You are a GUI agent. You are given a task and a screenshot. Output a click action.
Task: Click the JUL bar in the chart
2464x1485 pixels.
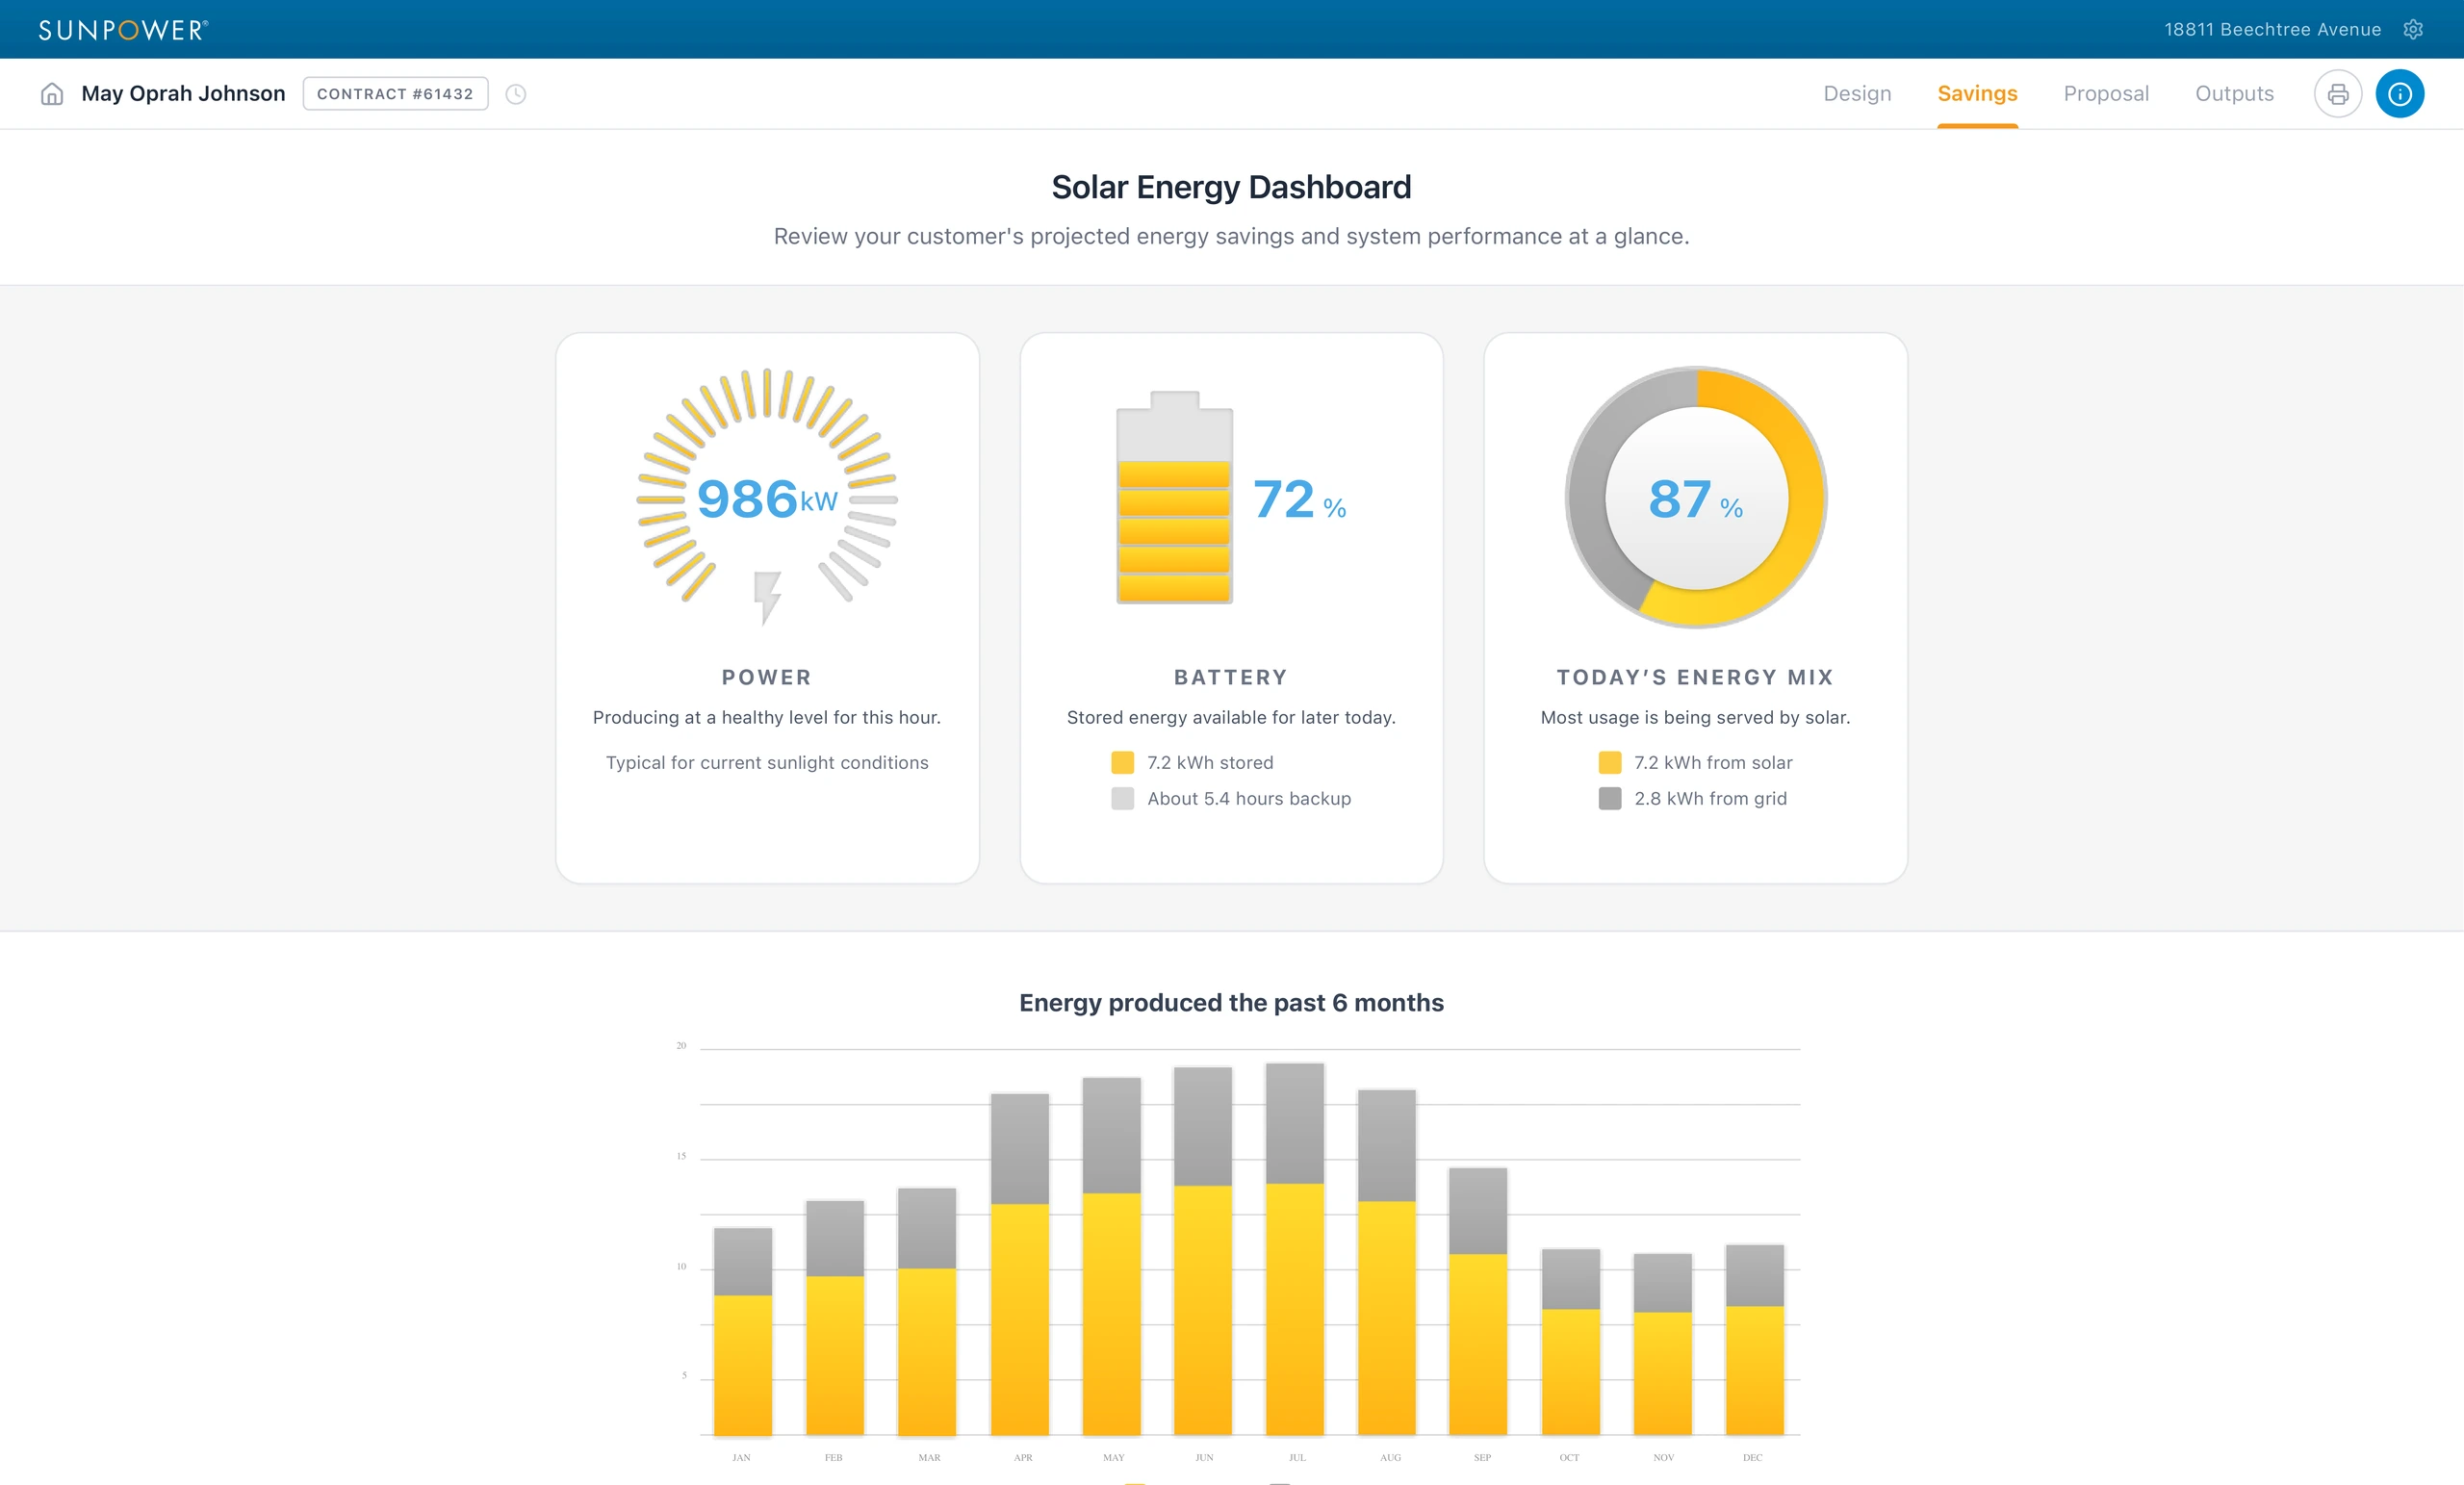click(x=1294, y=1250)
